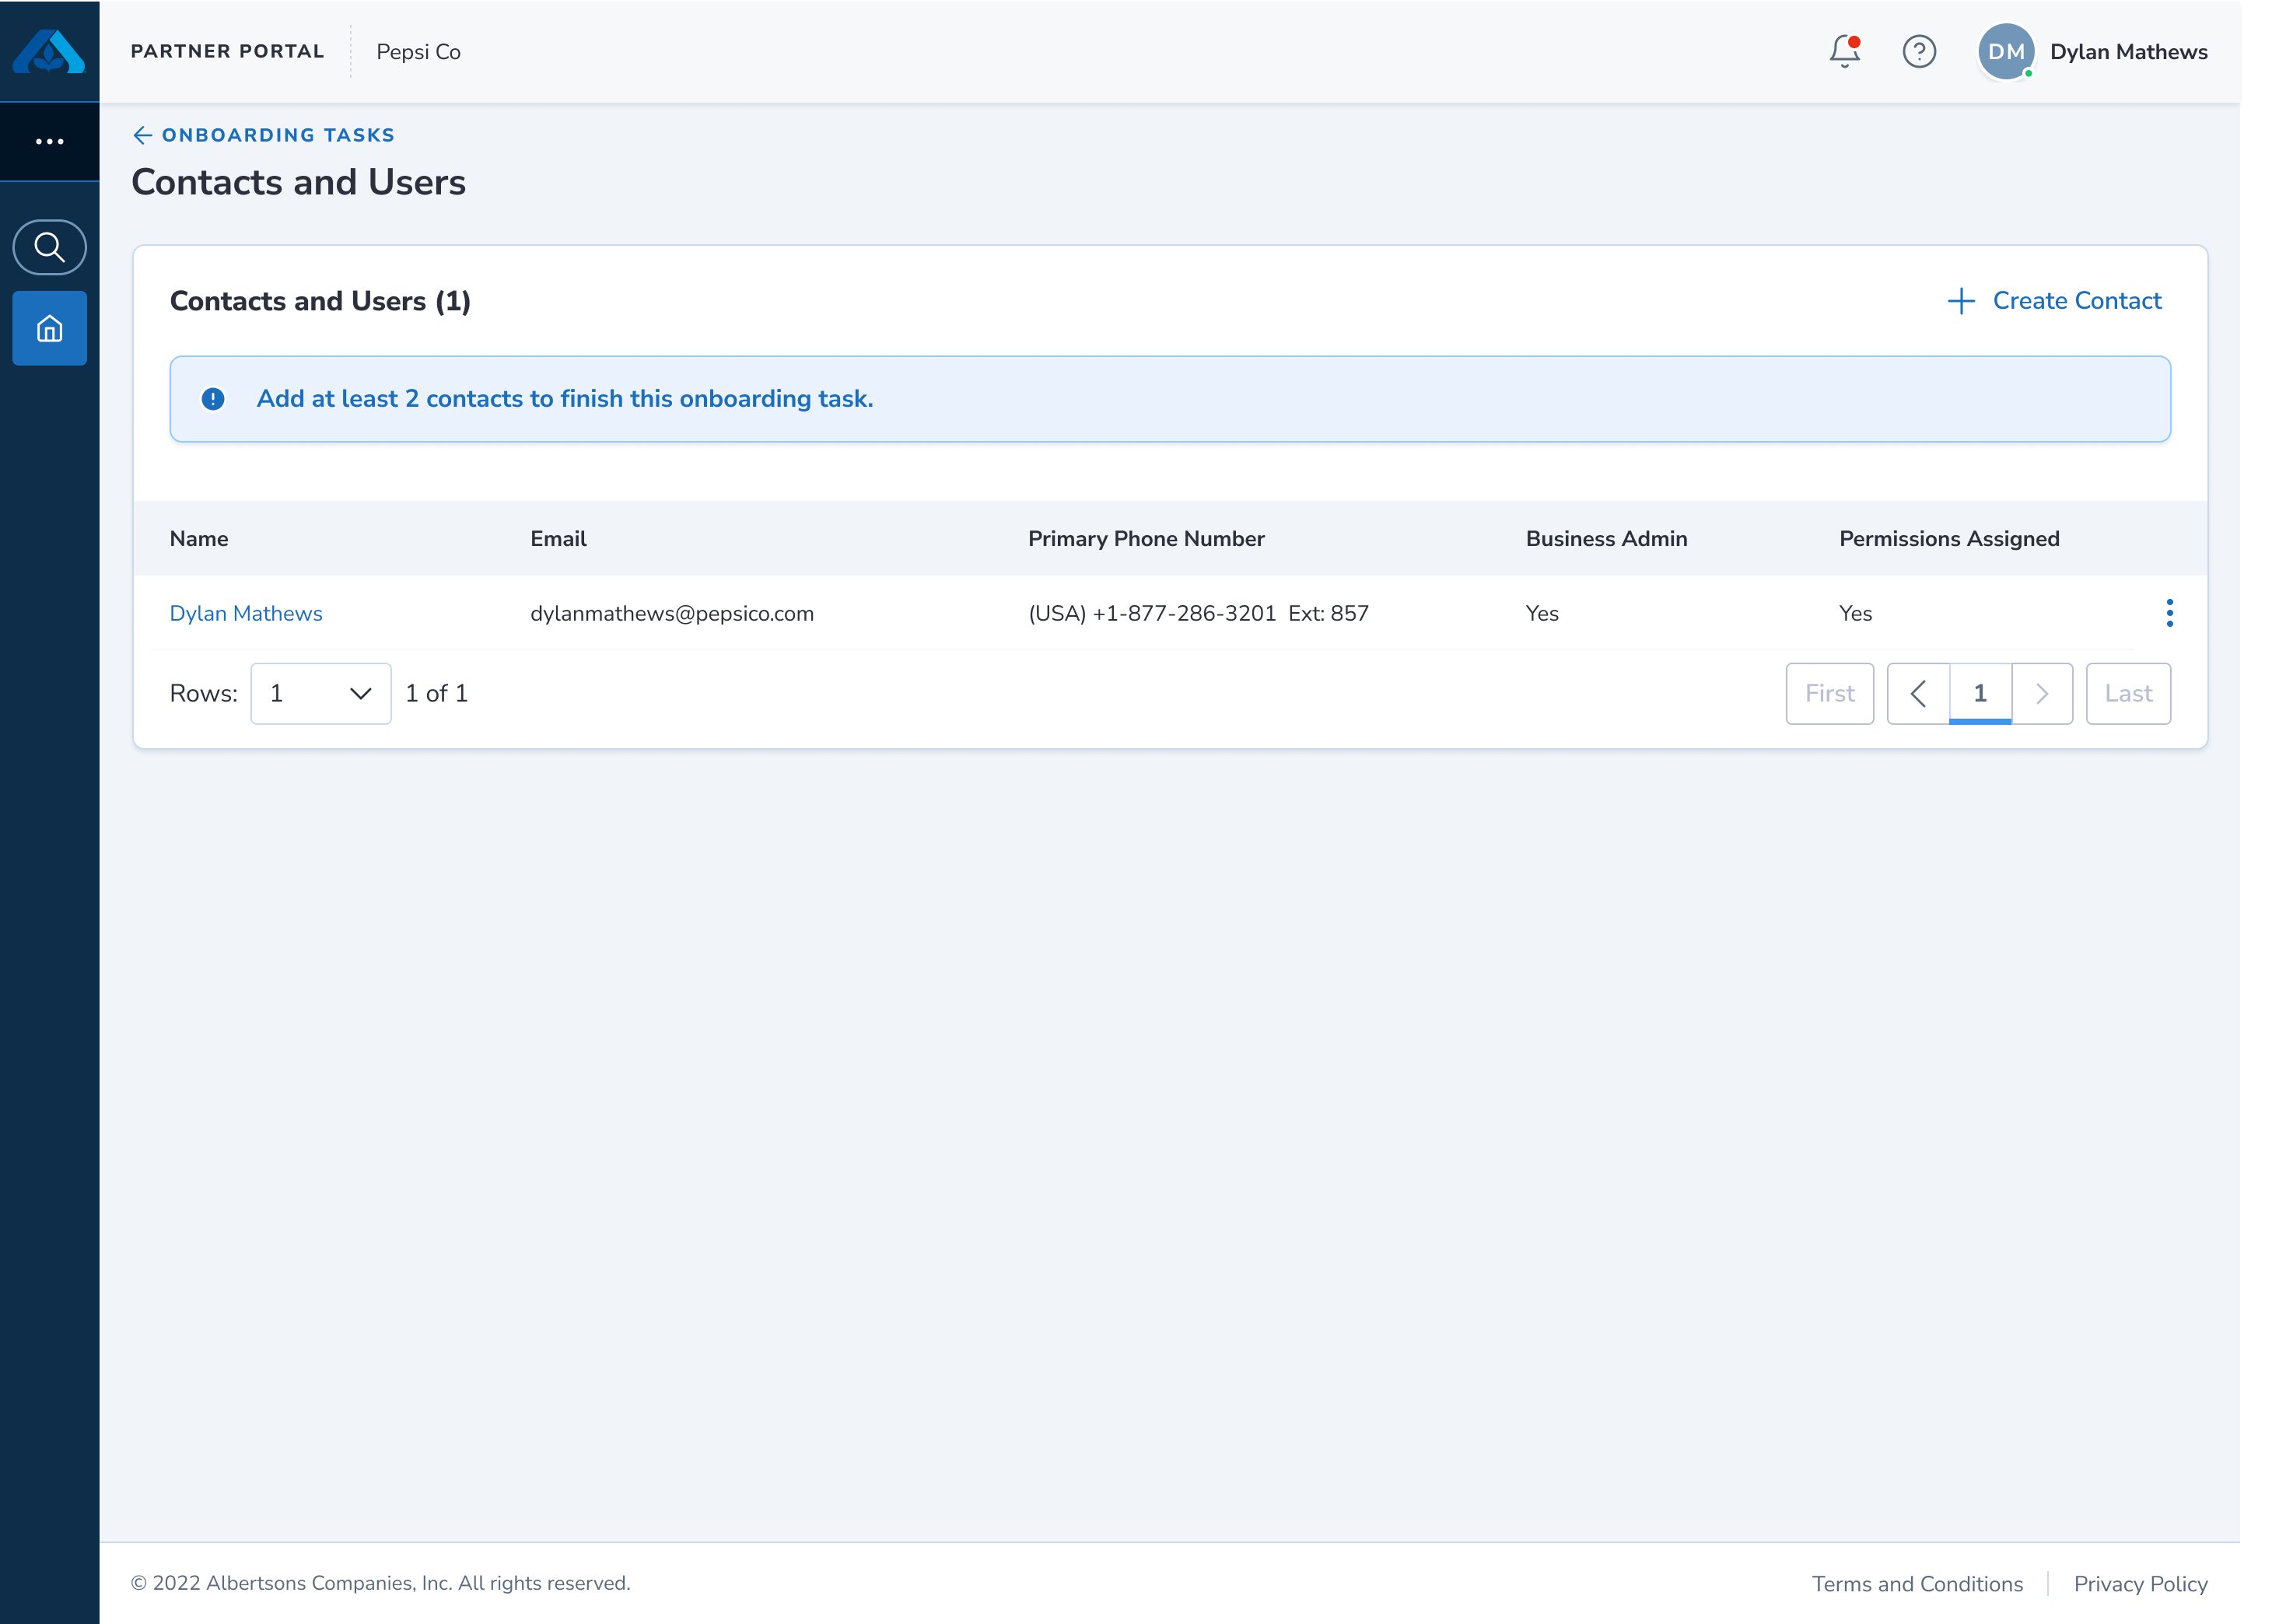Go to the Home sidebar icon
This screenshot has height=1624, width=2293.
point(49,328)
